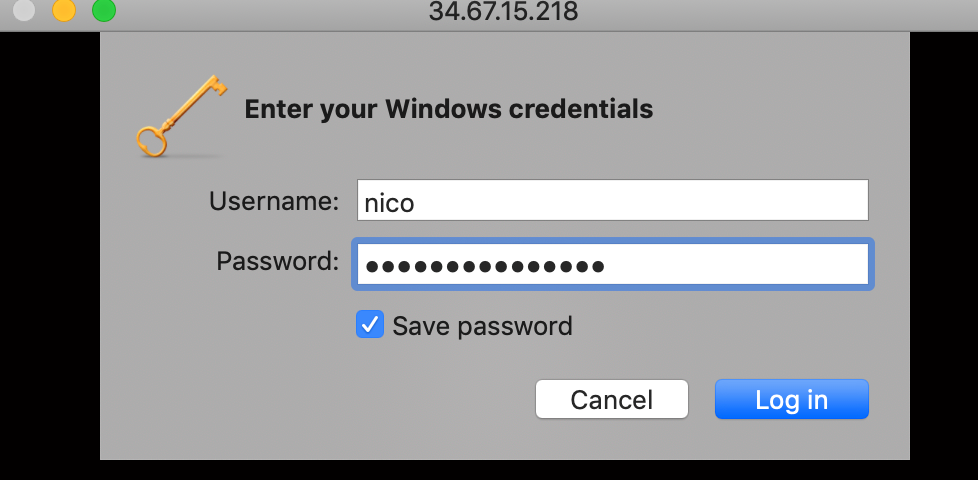This screenshot has height=480, width=978.
Task: Click the "Password:" label
Action: click(278, 262)
